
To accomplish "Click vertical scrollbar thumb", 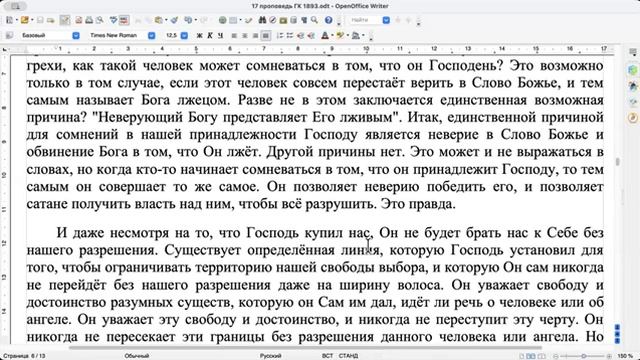I will (x=618, y=162).
